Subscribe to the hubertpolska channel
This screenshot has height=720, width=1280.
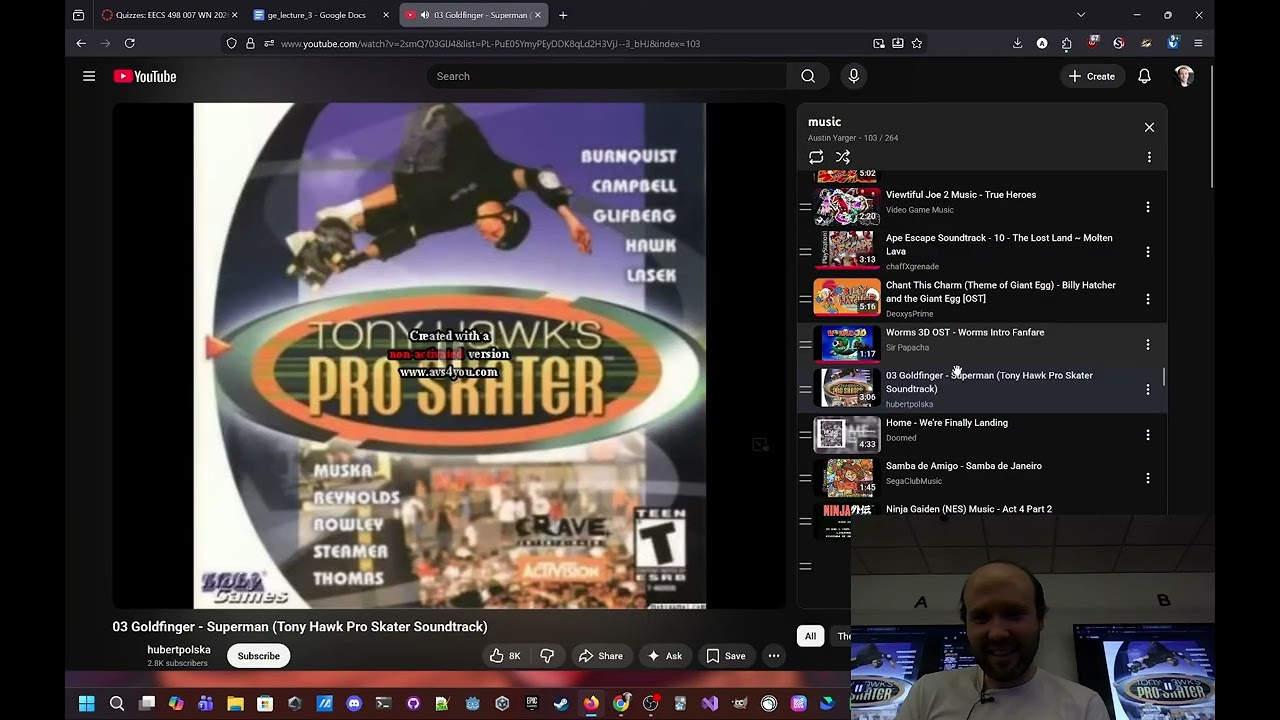(x=259, y=656)
